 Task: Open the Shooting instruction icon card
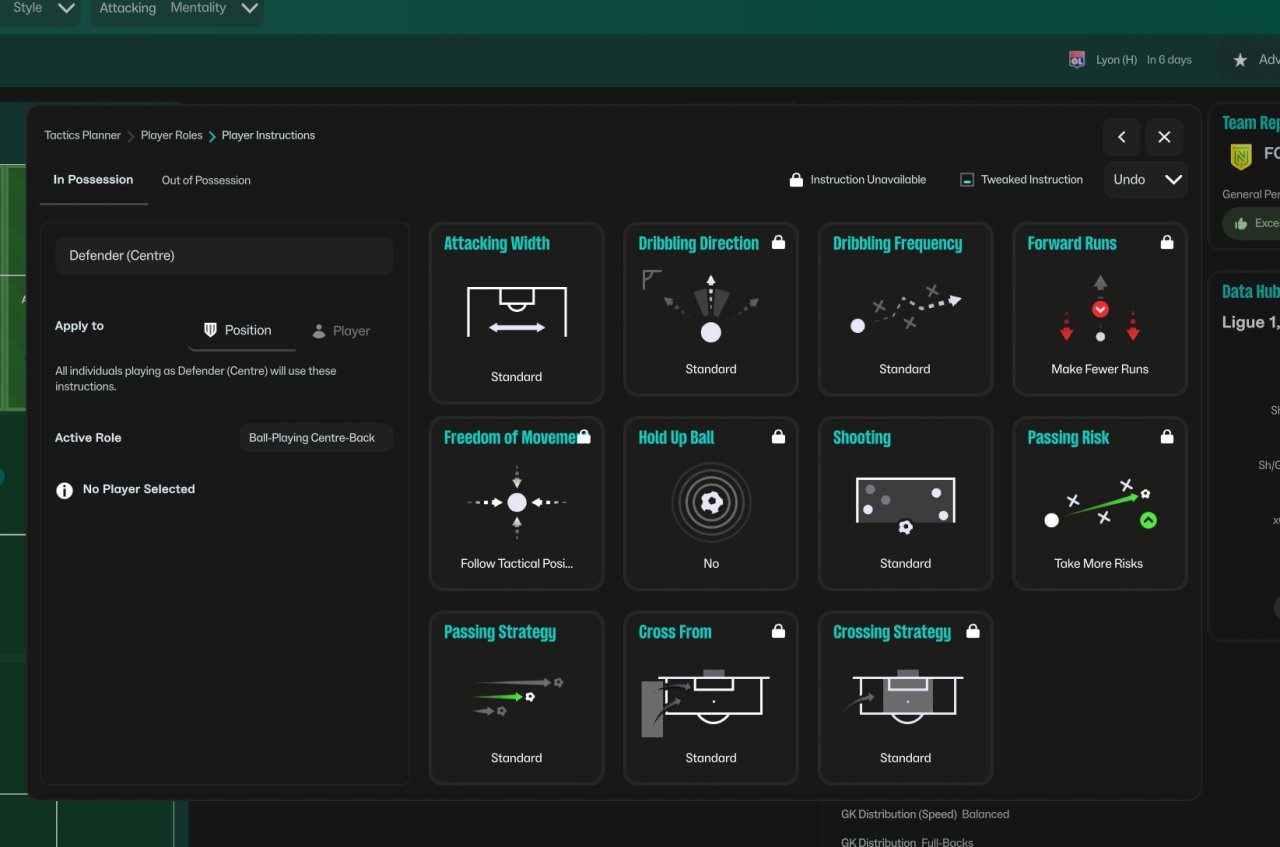click(x=905, y=503)
